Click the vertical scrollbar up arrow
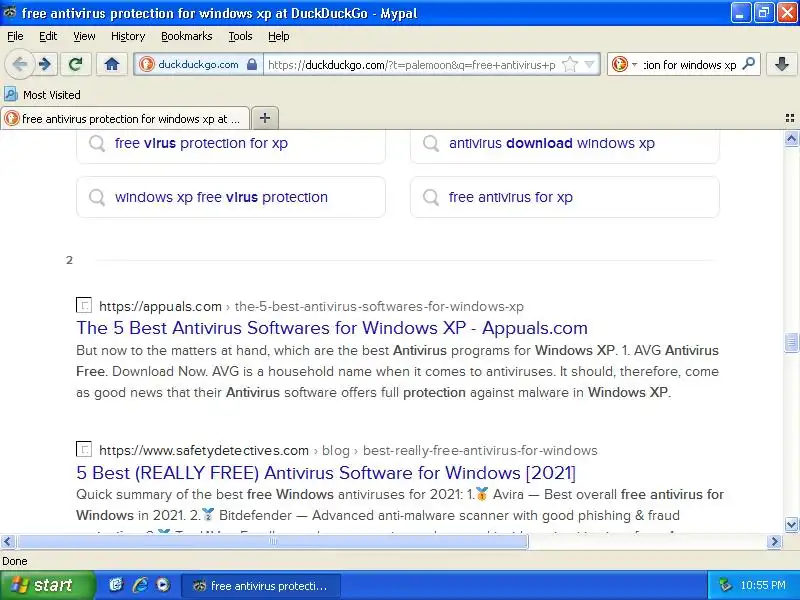800x600 pixels. (x=791, y=138)
